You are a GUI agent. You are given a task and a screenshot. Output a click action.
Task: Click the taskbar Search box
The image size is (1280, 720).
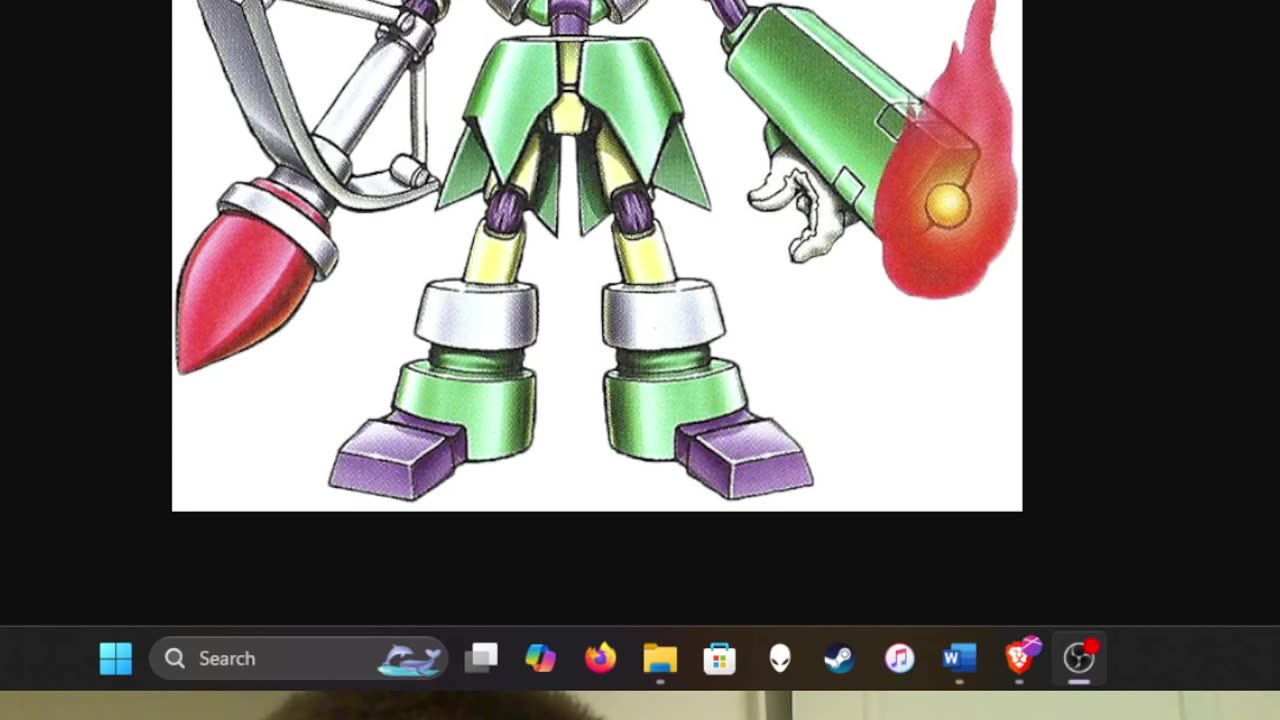tap(298, 658)
